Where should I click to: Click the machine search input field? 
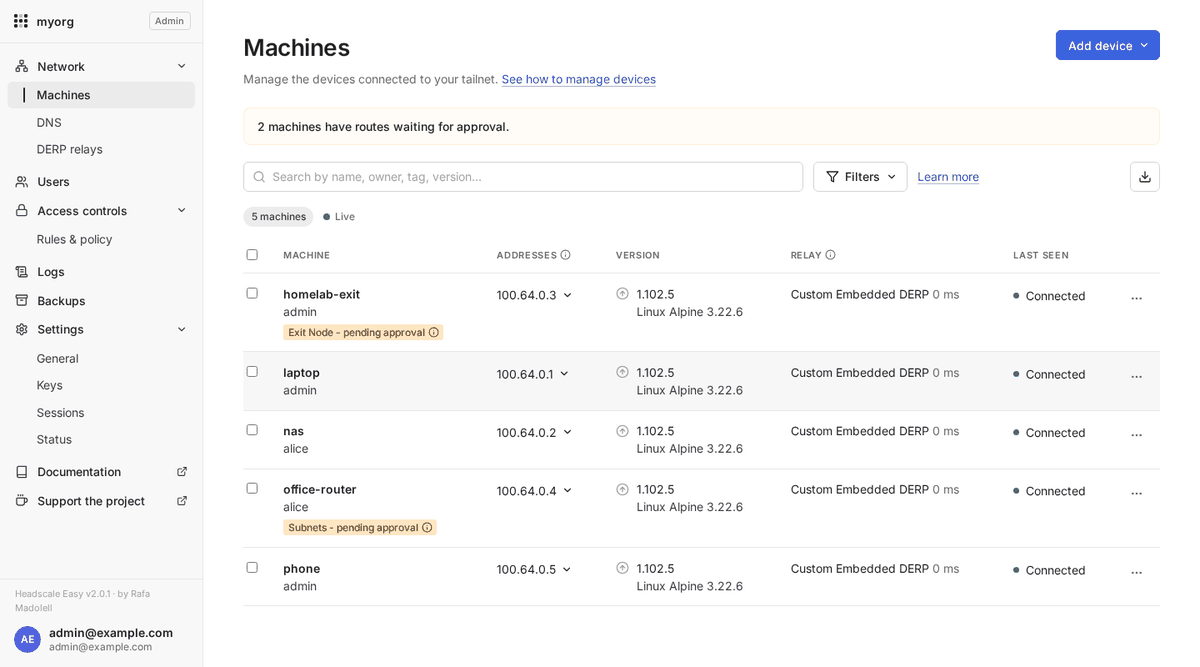(x=523, y=177)
